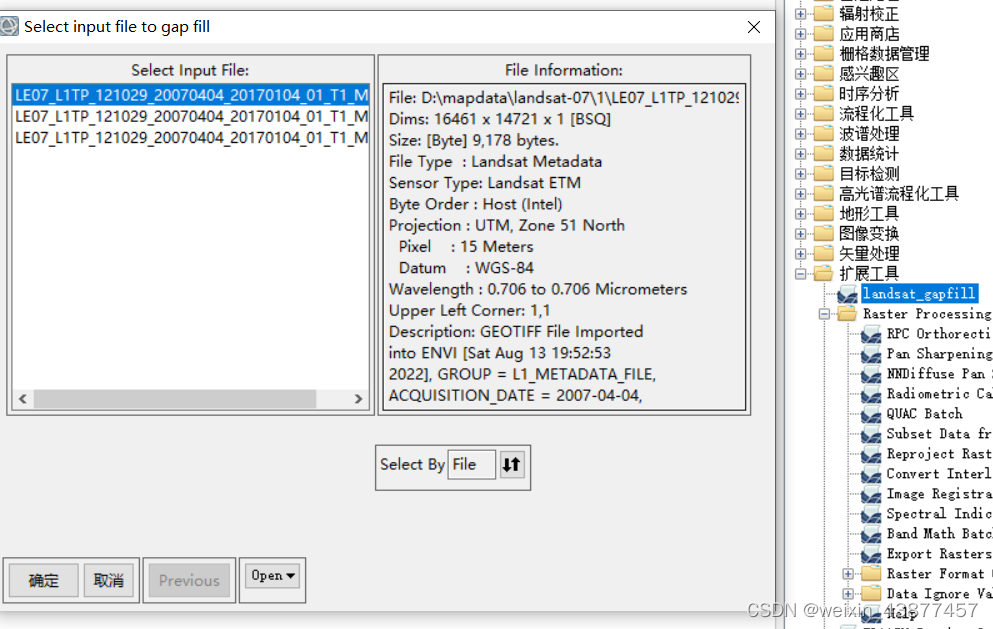Click the Image Registration tool icon

871,494
